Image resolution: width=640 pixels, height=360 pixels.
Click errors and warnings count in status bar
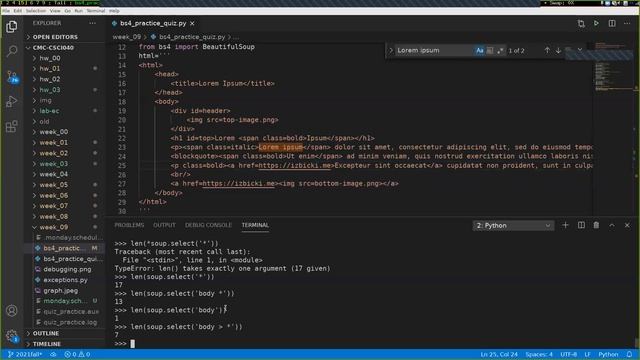pyautogui.click(x=77, y=354)
